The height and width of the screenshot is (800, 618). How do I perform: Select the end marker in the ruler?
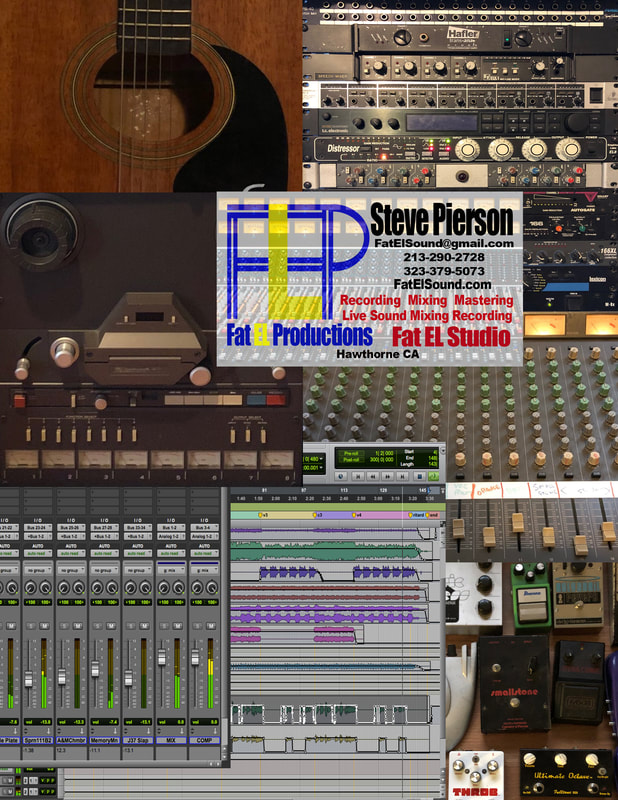tap(432, 515)
